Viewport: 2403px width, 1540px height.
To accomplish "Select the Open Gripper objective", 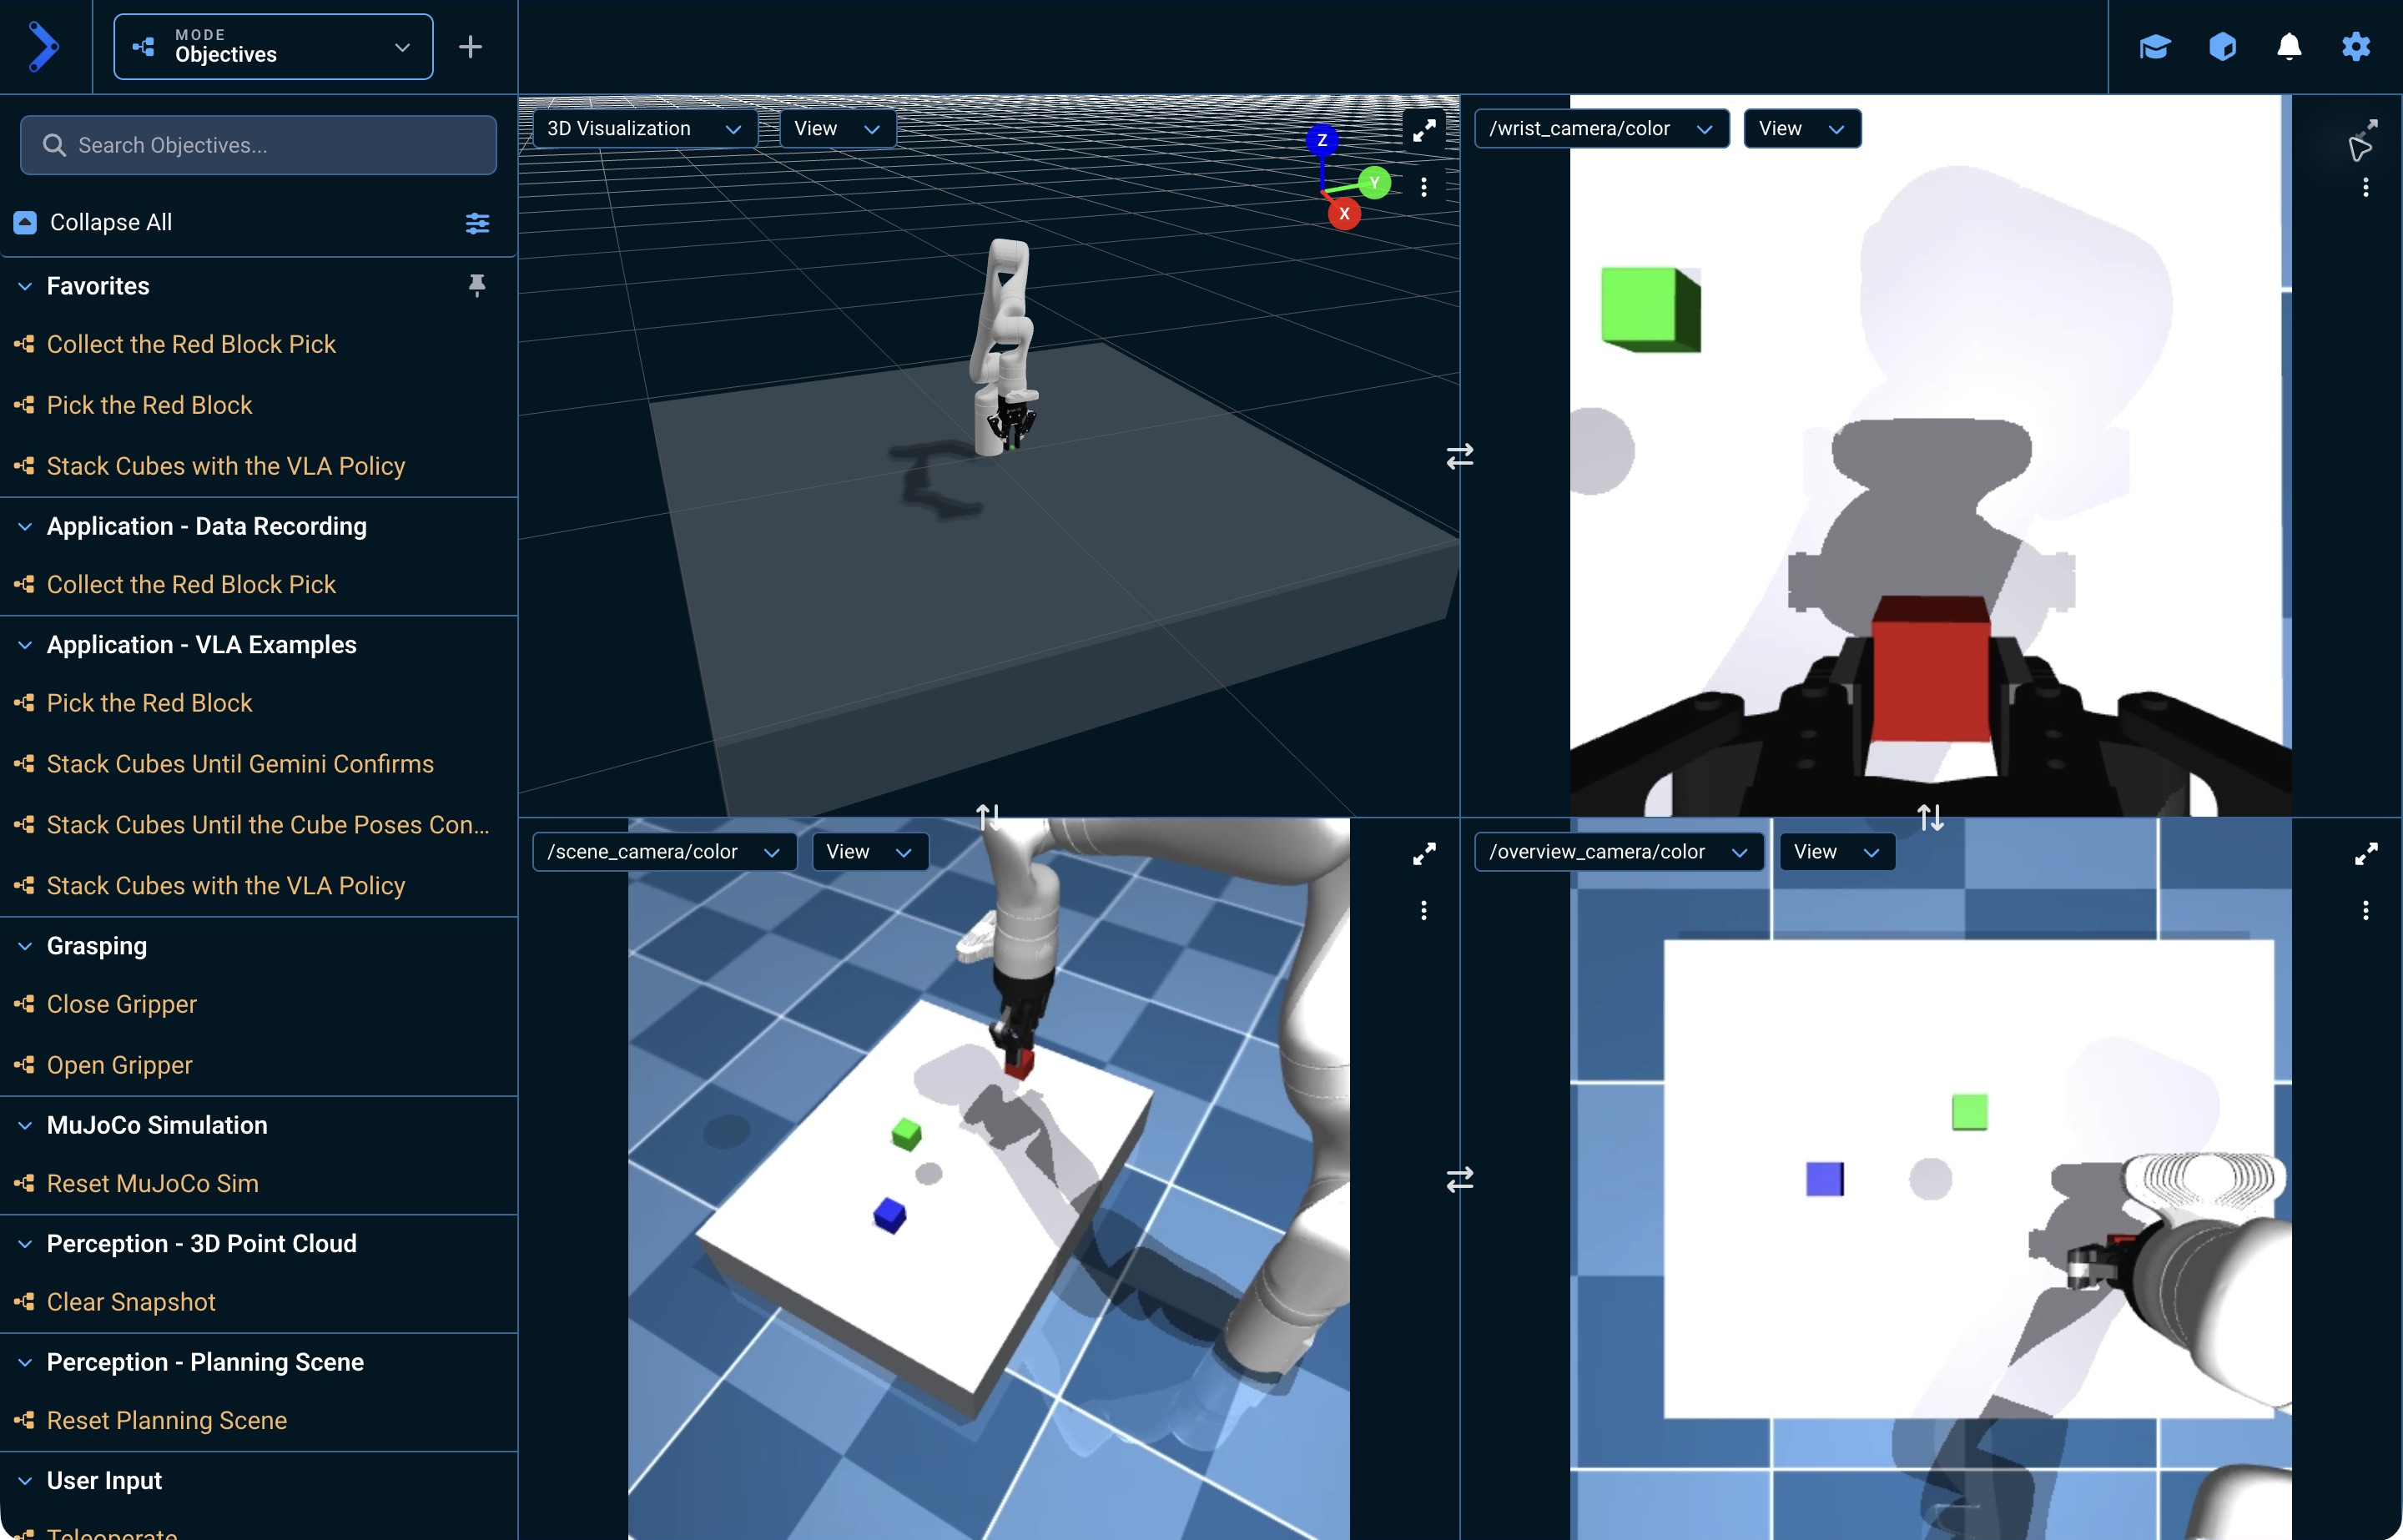I will (119, 1065).
